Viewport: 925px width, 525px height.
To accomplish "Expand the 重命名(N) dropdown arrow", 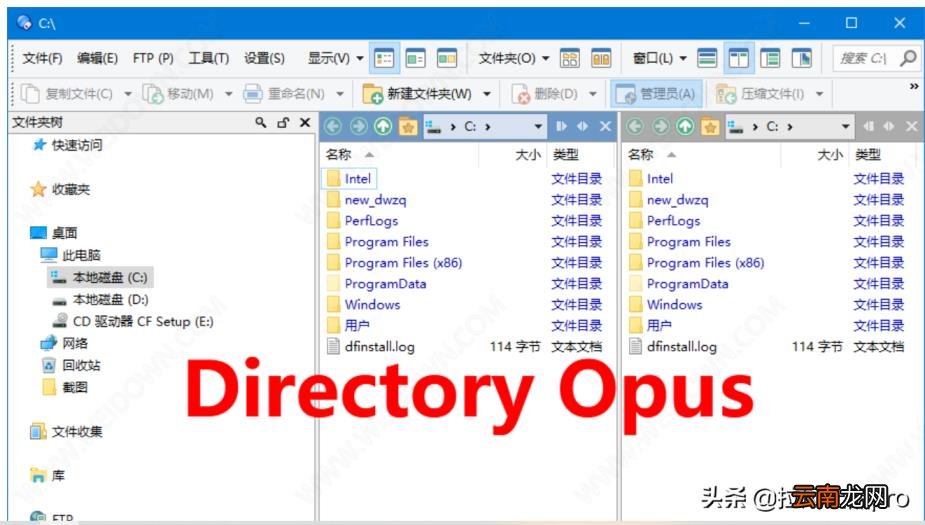I will tap(340, 93).
